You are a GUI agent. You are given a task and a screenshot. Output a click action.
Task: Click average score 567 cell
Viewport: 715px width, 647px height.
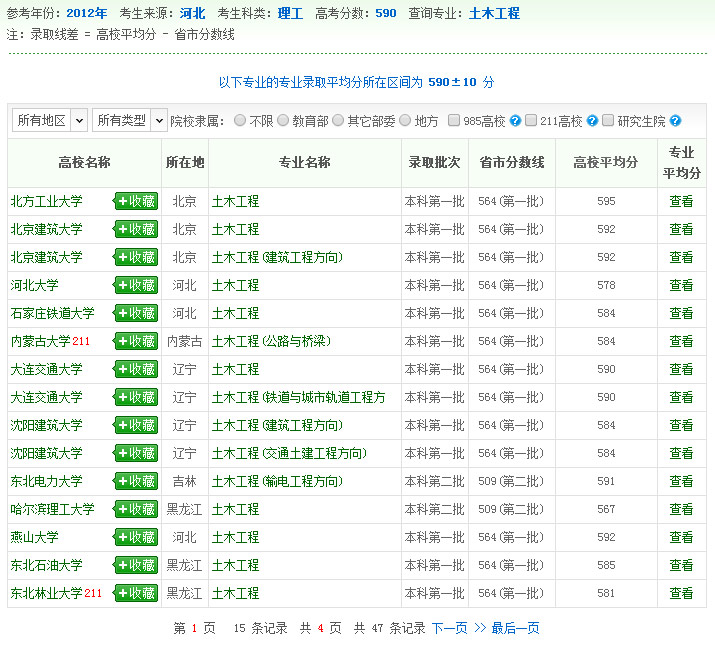606,509
